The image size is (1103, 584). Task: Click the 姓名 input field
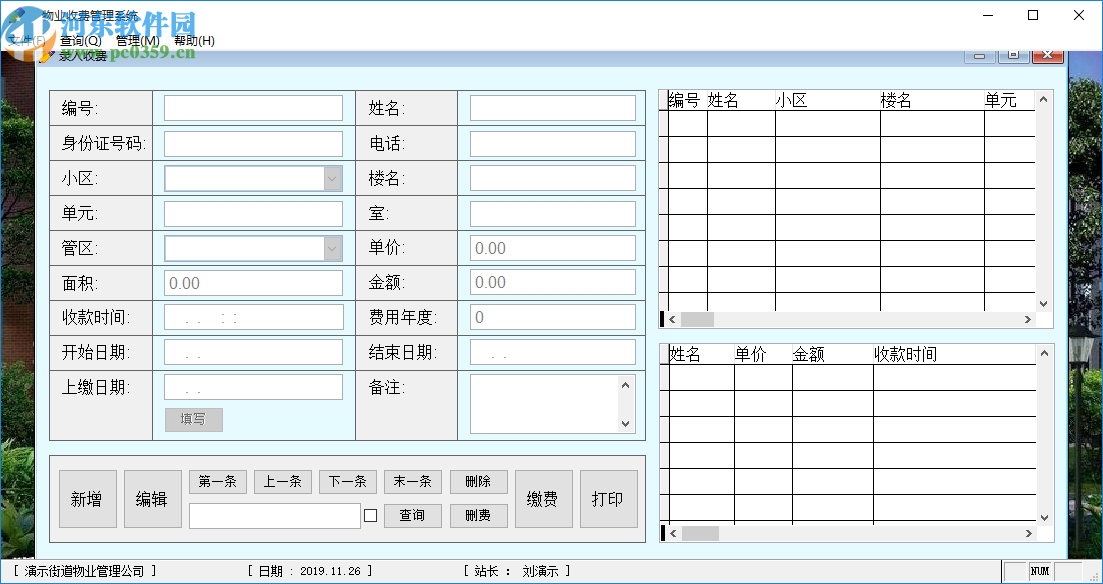click(553, 108)
